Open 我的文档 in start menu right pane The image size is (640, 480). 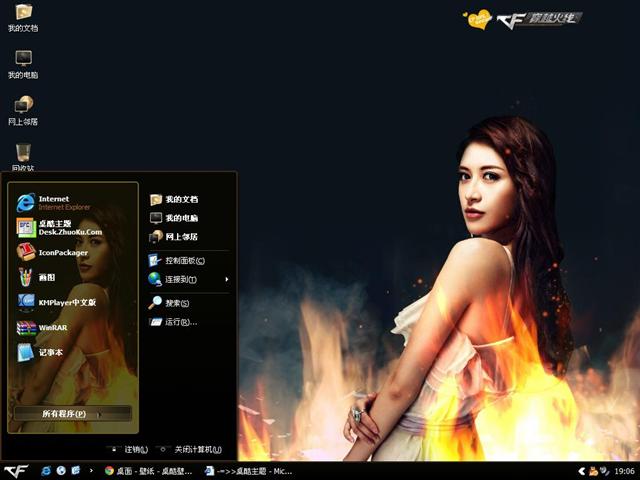pos(174,200)
